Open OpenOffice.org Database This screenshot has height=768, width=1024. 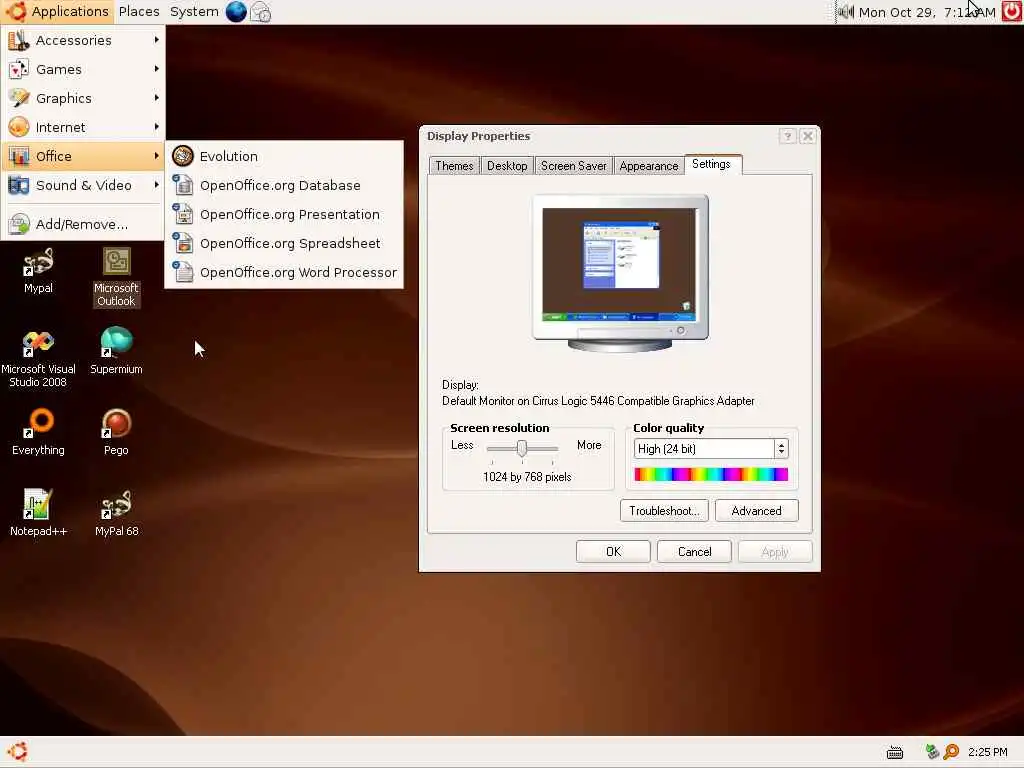coord(284,185)
